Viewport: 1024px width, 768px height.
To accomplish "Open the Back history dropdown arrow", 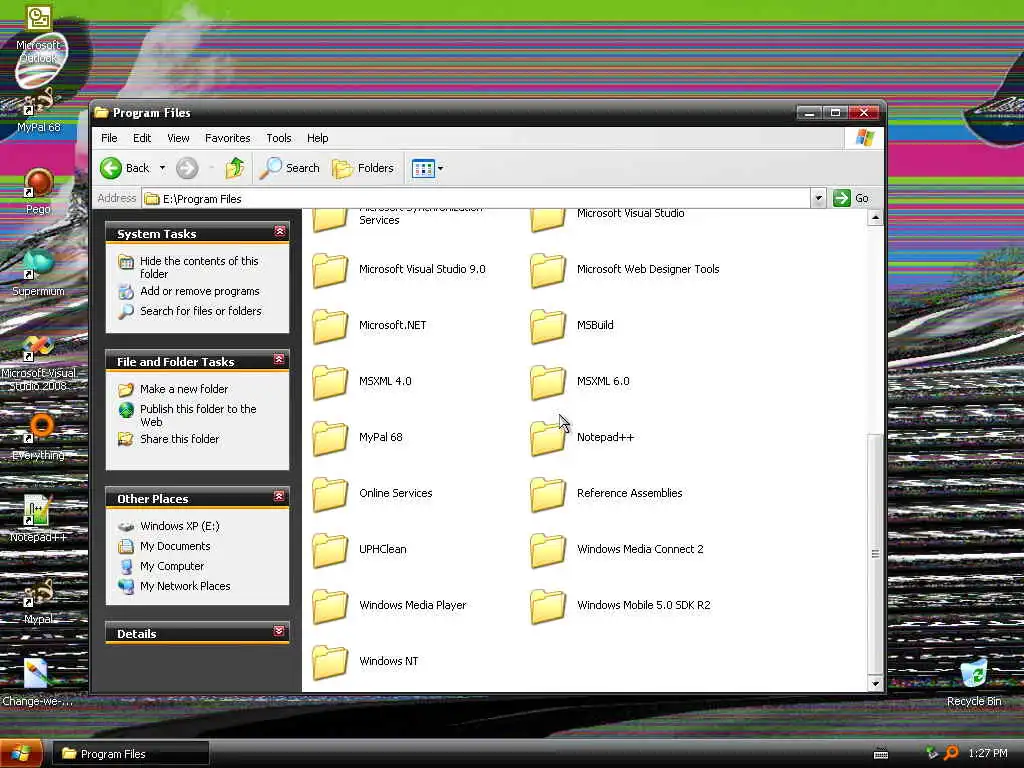I will (x=162, y=168).
